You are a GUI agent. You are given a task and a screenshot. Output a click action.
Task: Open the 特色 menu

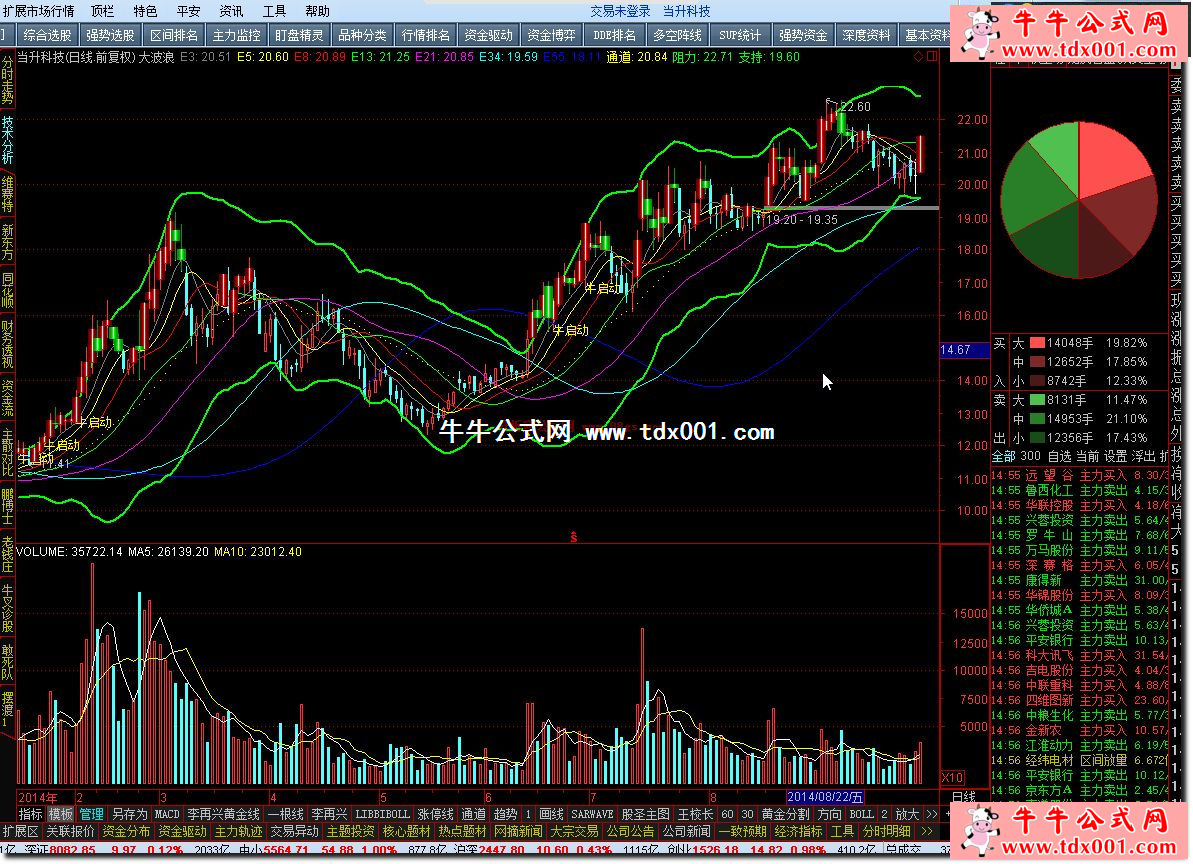[x=145, y=11]
